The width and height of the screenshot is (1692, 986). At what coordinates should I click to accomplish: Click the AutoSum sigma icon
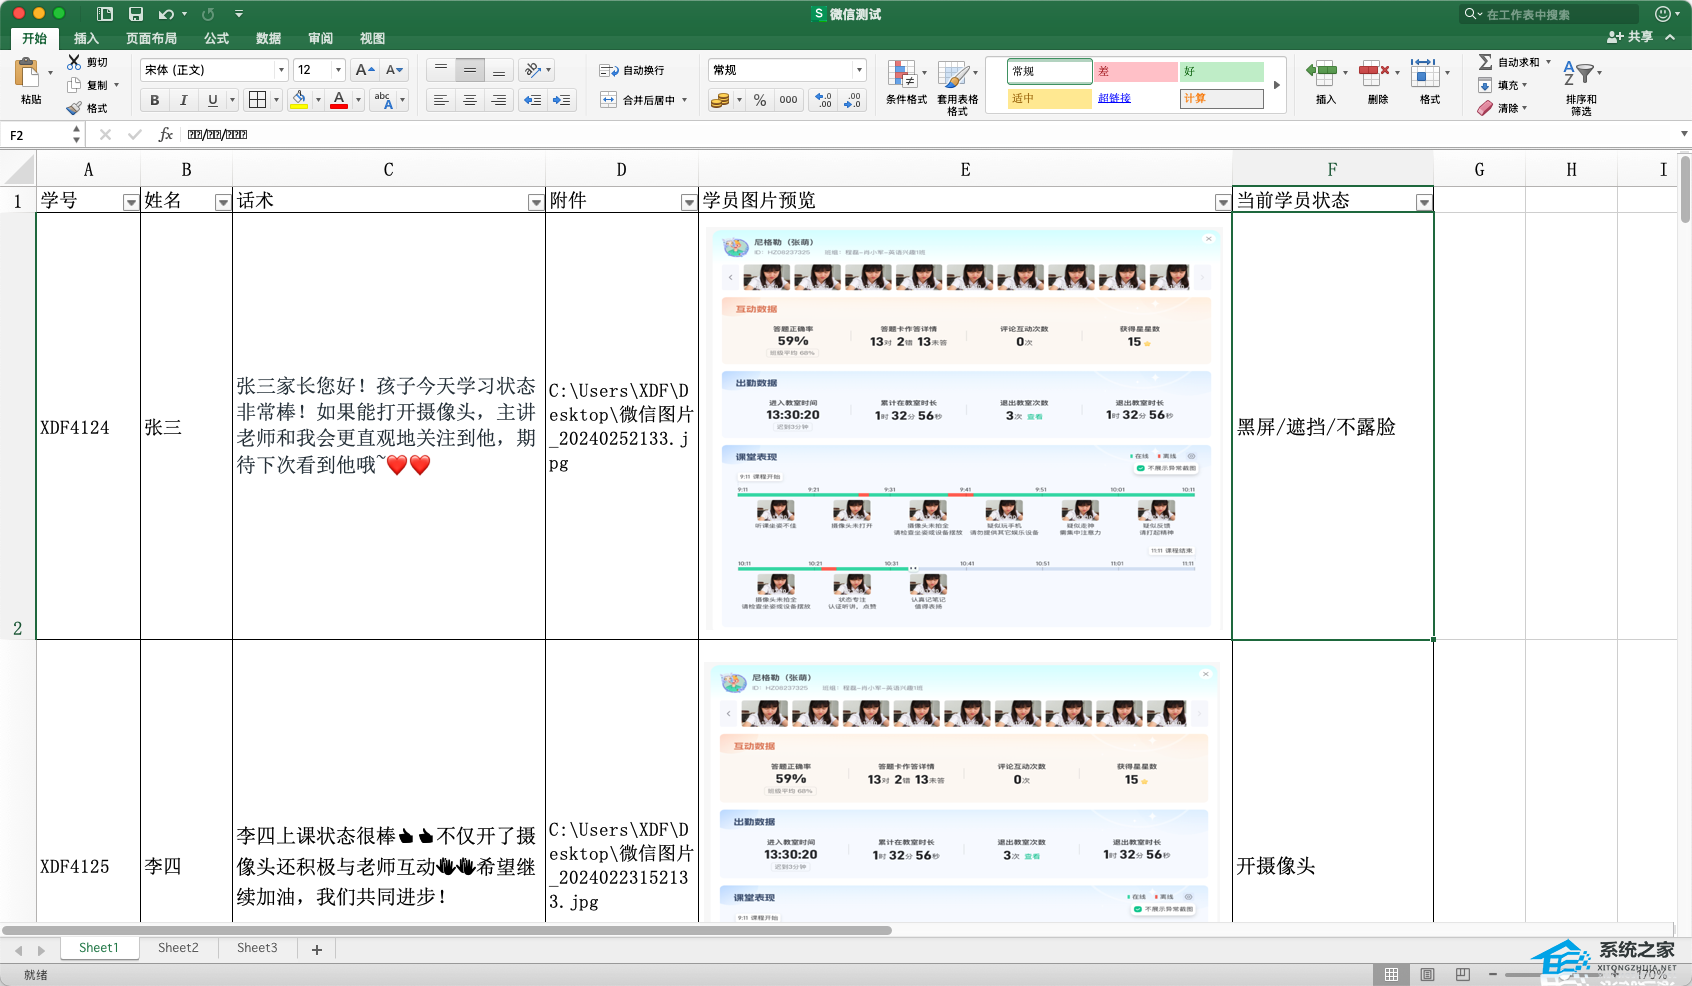click(1485, 62)
